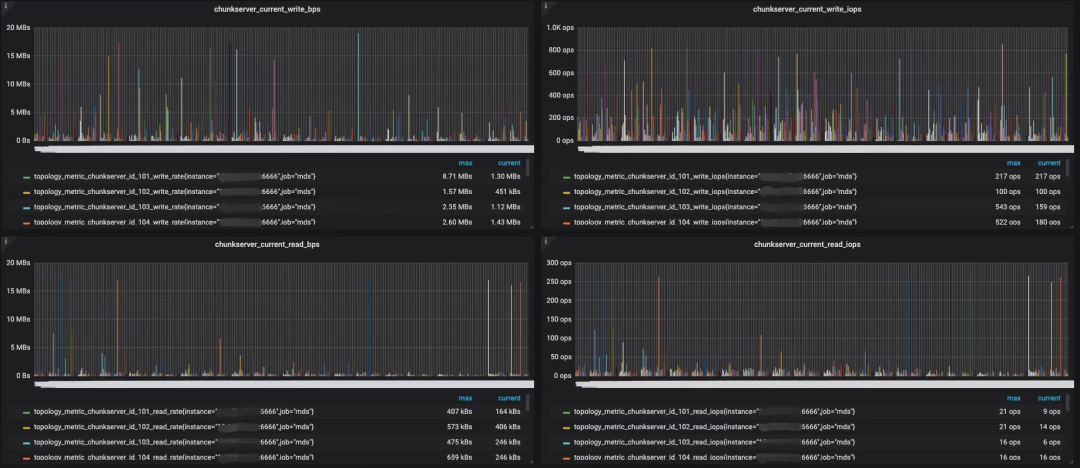This screenshot has width=1080, height=468.
Task: Open chunkserver_current_read_iops panel title menu
Action: click(807, 245)
